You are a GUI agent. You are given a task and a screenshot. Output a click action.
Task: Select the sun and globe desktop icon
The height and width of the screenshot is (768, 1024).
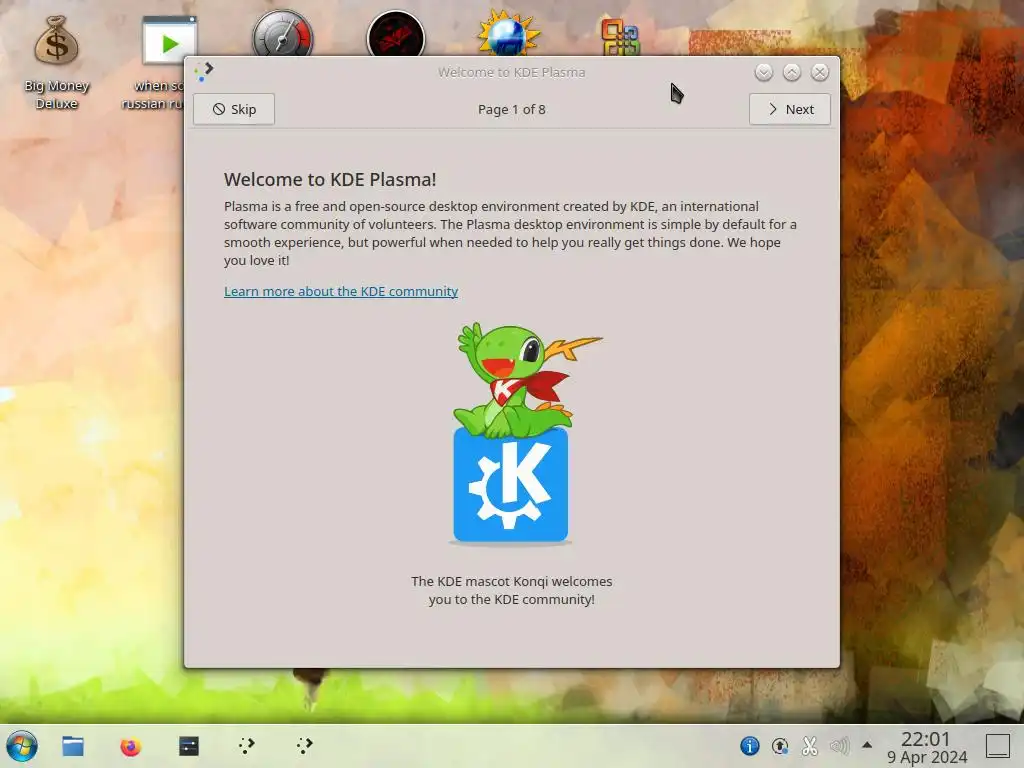click(x=508, y=34)
